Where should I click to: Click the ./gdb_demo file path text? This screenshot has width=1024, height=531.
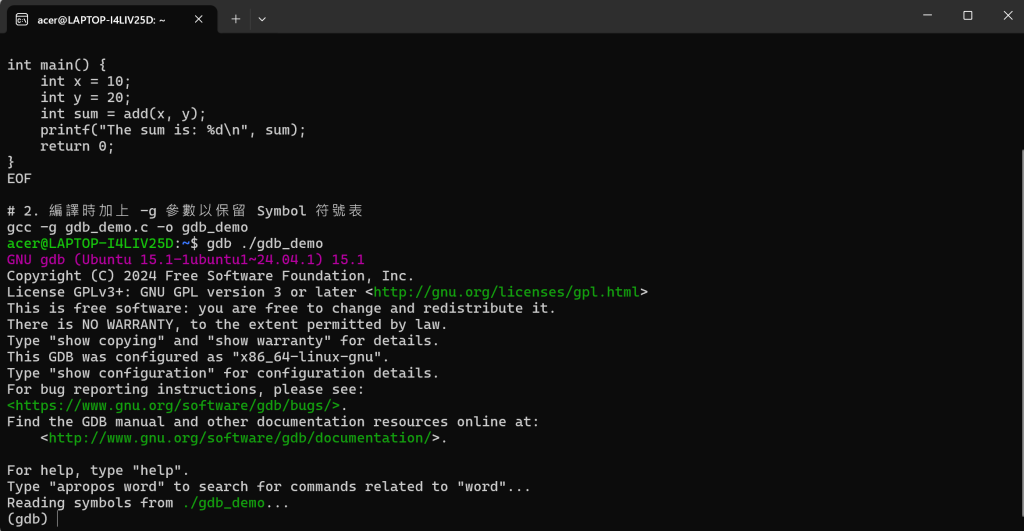(224, 503)
